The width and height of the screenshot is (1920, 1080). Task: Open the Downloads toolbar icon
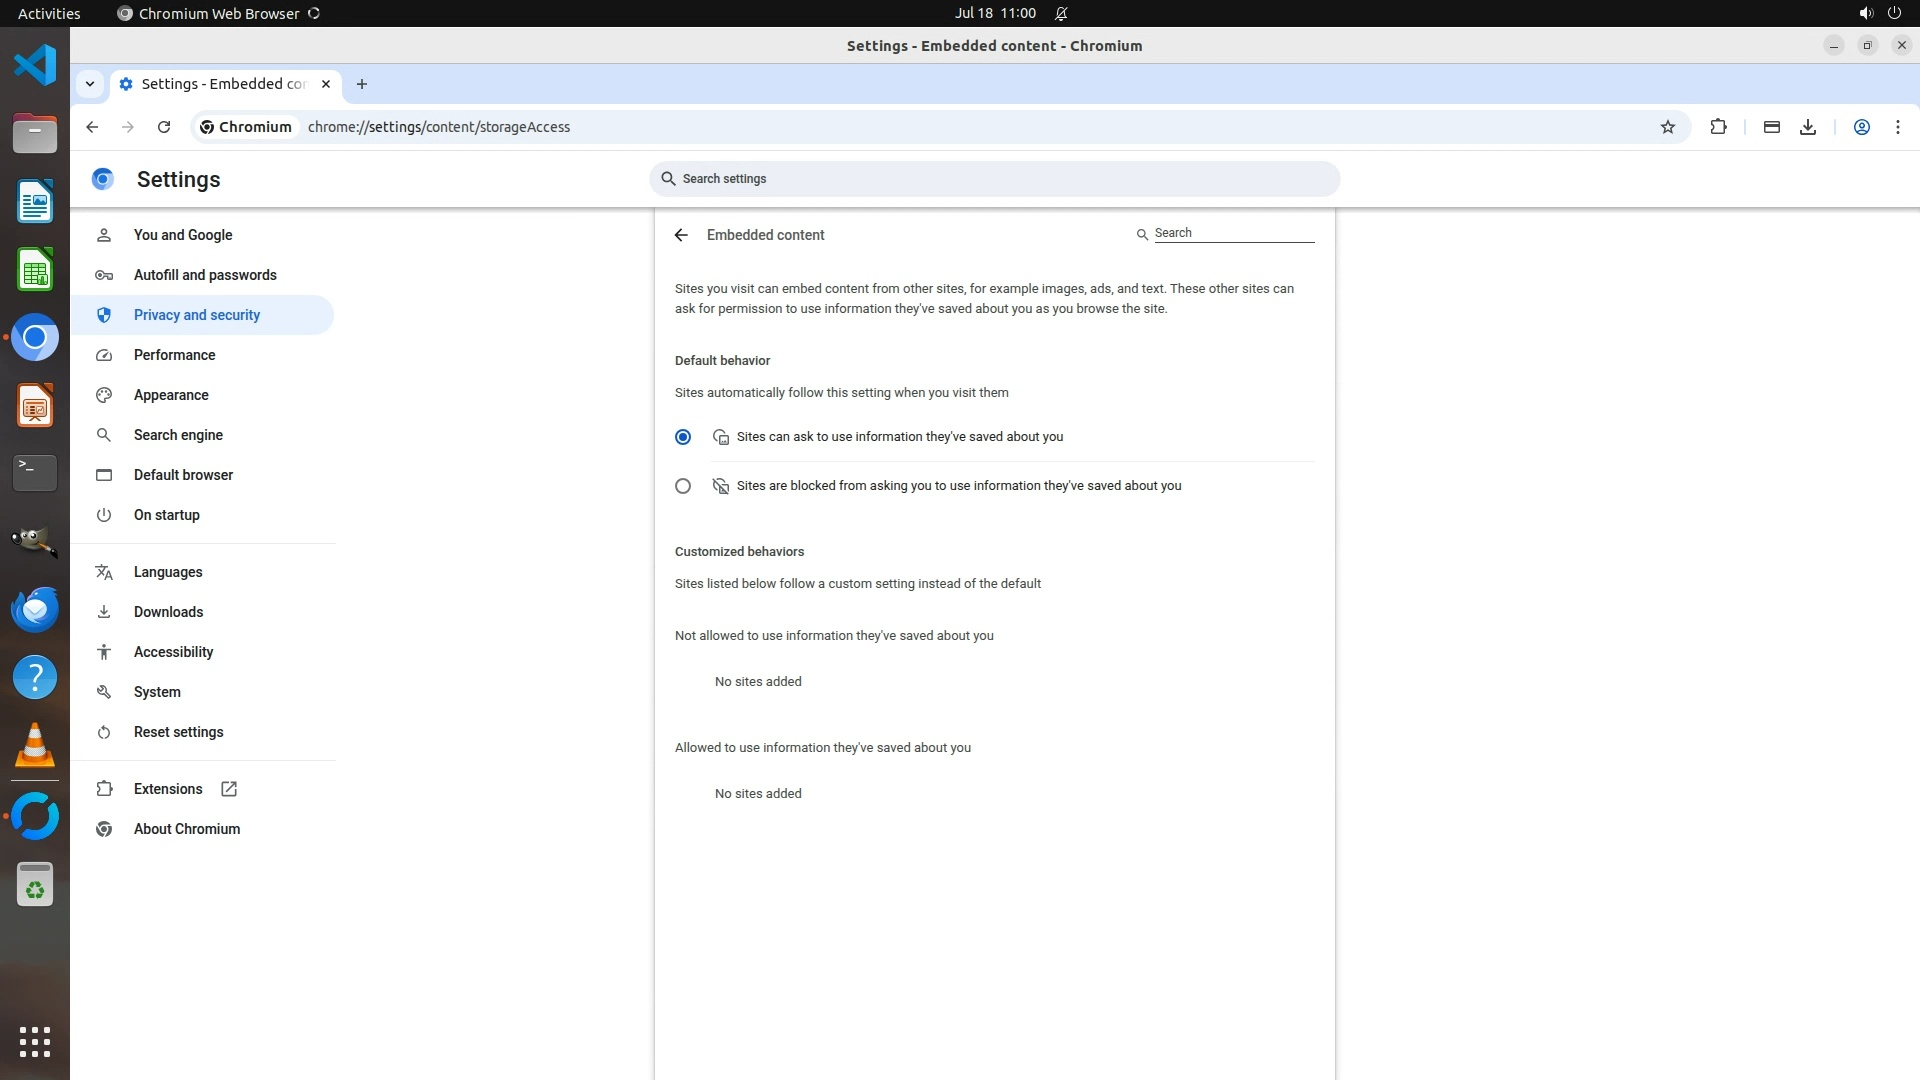coord(1808,127)
